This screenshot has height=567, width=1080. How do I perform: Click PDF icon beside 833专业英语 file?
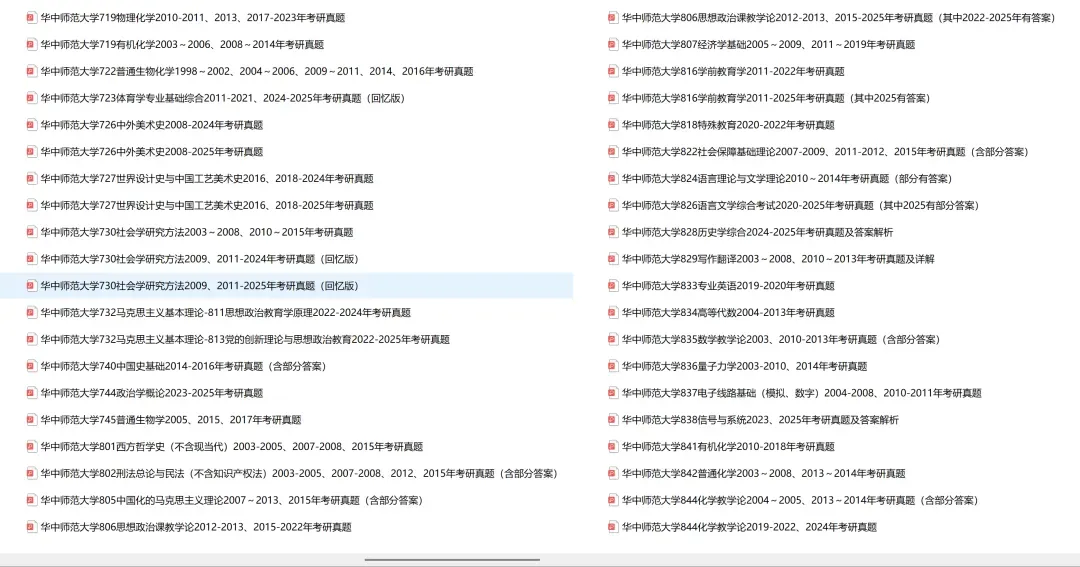[612, 286]
